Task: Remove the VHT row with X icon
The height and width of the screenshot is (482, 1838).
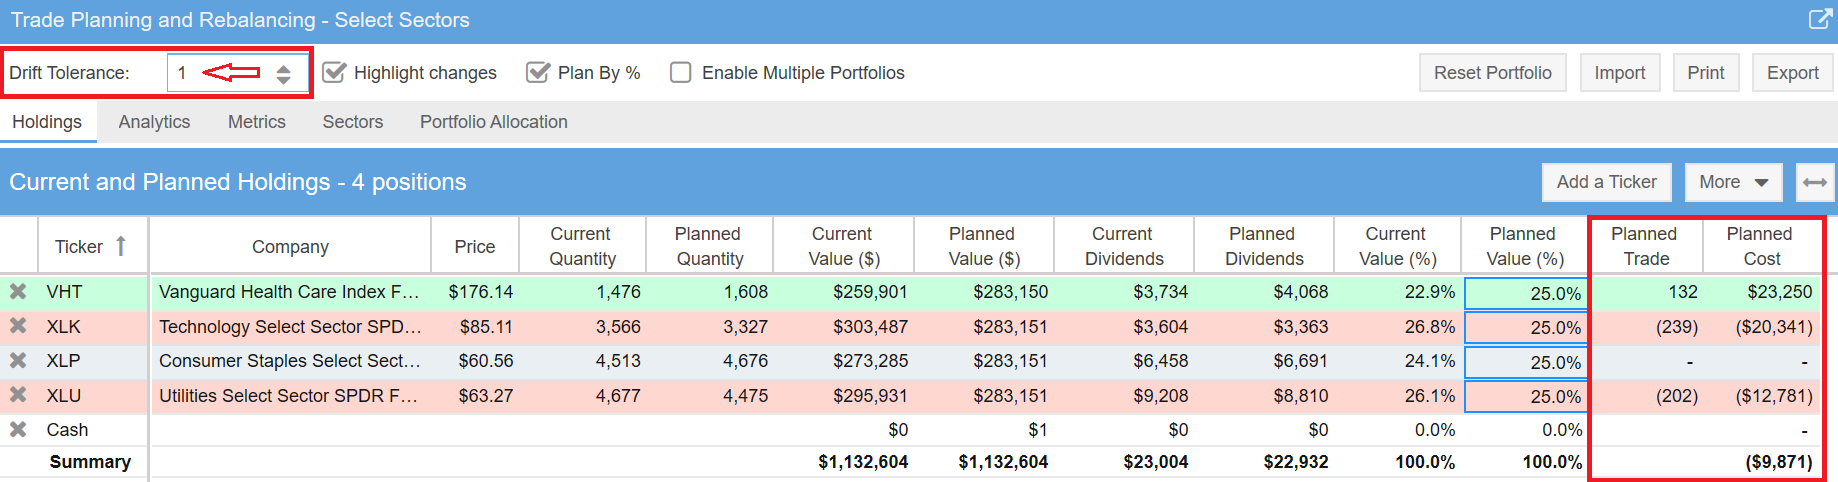Action: tap(18, 292)
